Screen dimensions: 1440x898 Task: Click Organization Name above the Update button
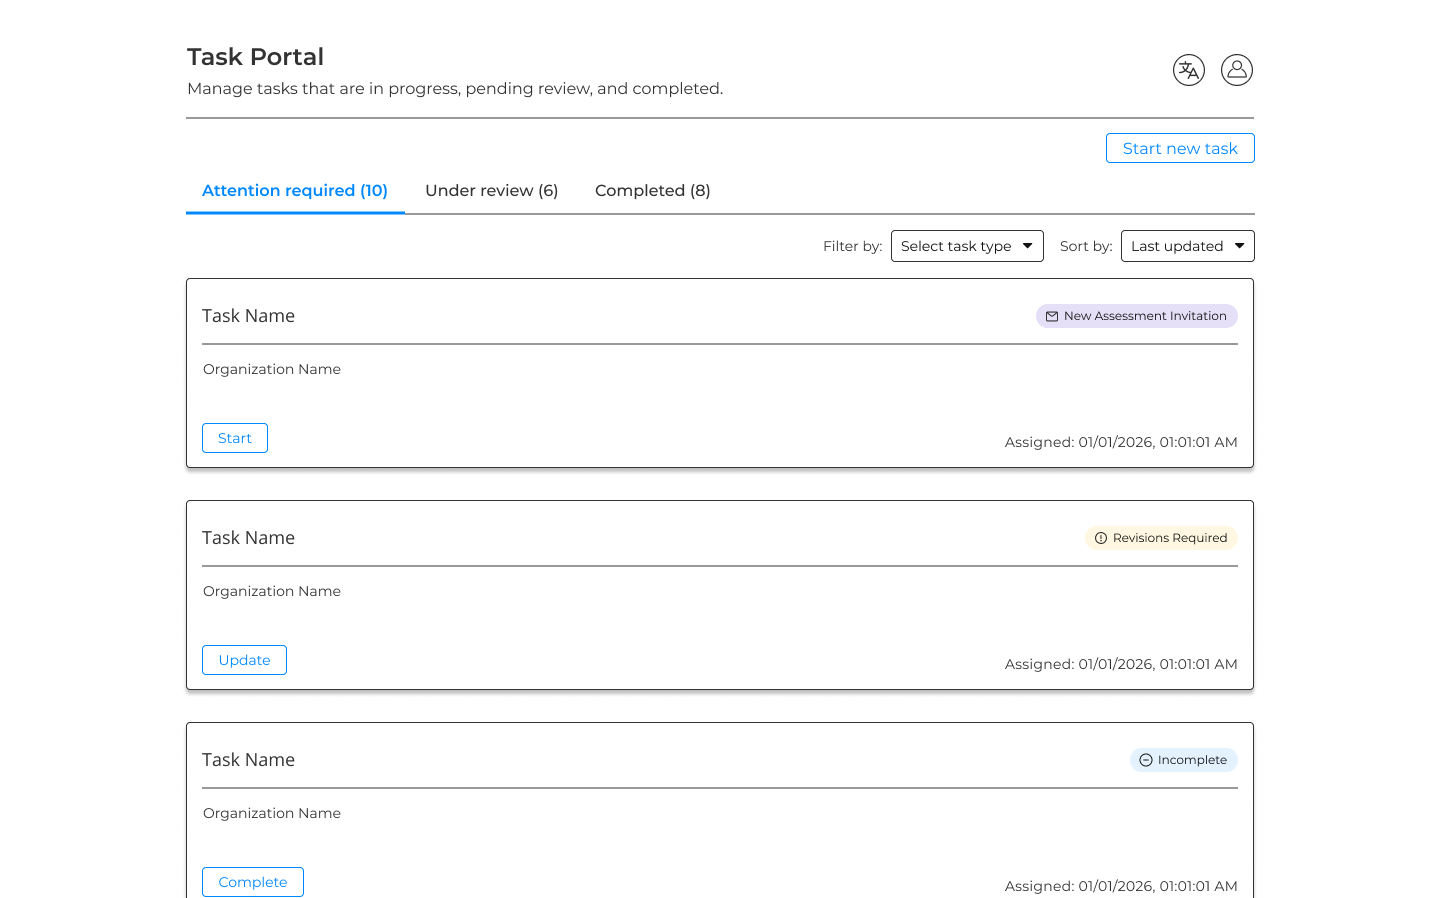click(x=272, y=591)
